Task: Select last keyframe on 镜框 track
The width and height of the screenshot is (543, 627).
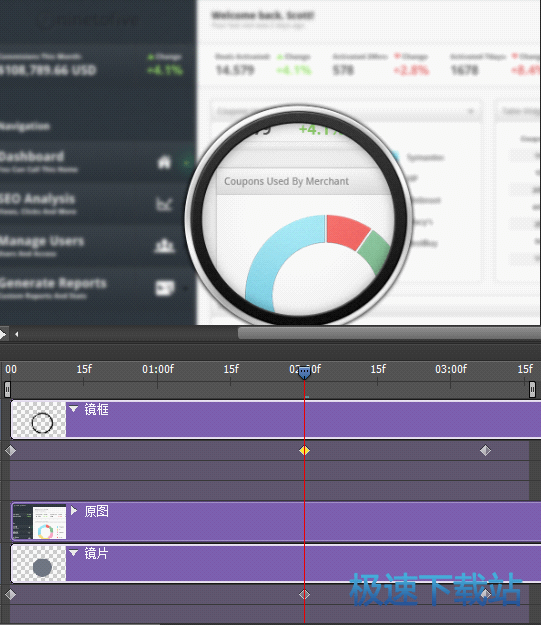Action: [485, 451]
